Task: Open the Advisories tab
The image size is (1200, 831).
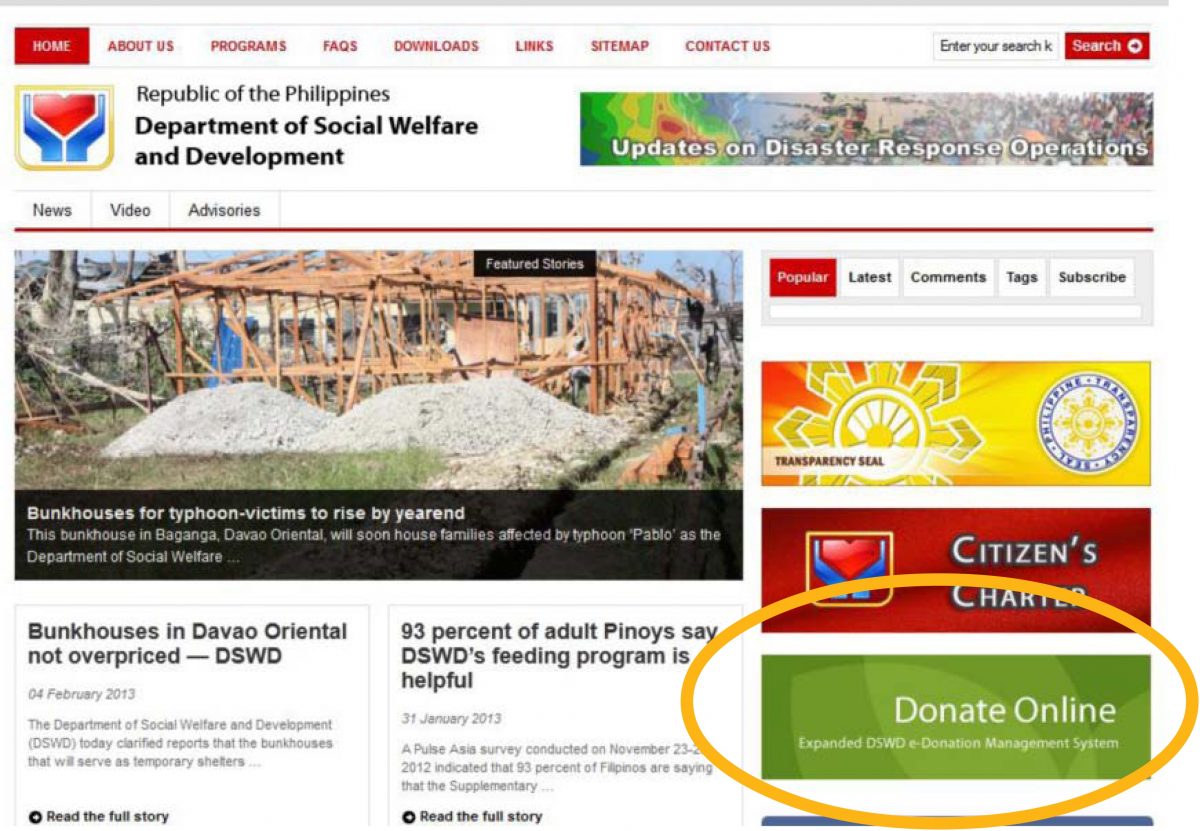Action: (x=222, y=211)
